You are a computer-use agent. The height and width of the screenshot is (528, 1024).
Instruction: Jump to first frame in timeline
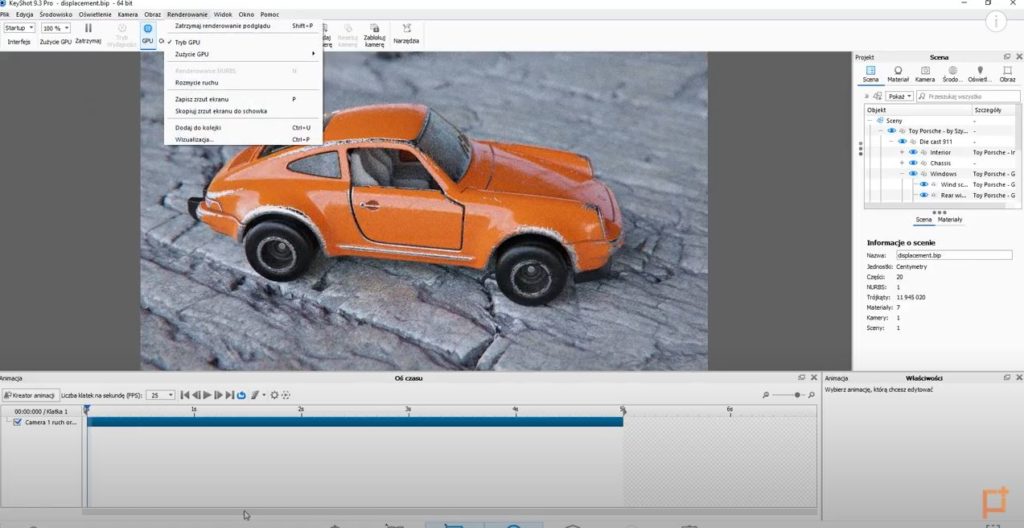tap(185, 395)
